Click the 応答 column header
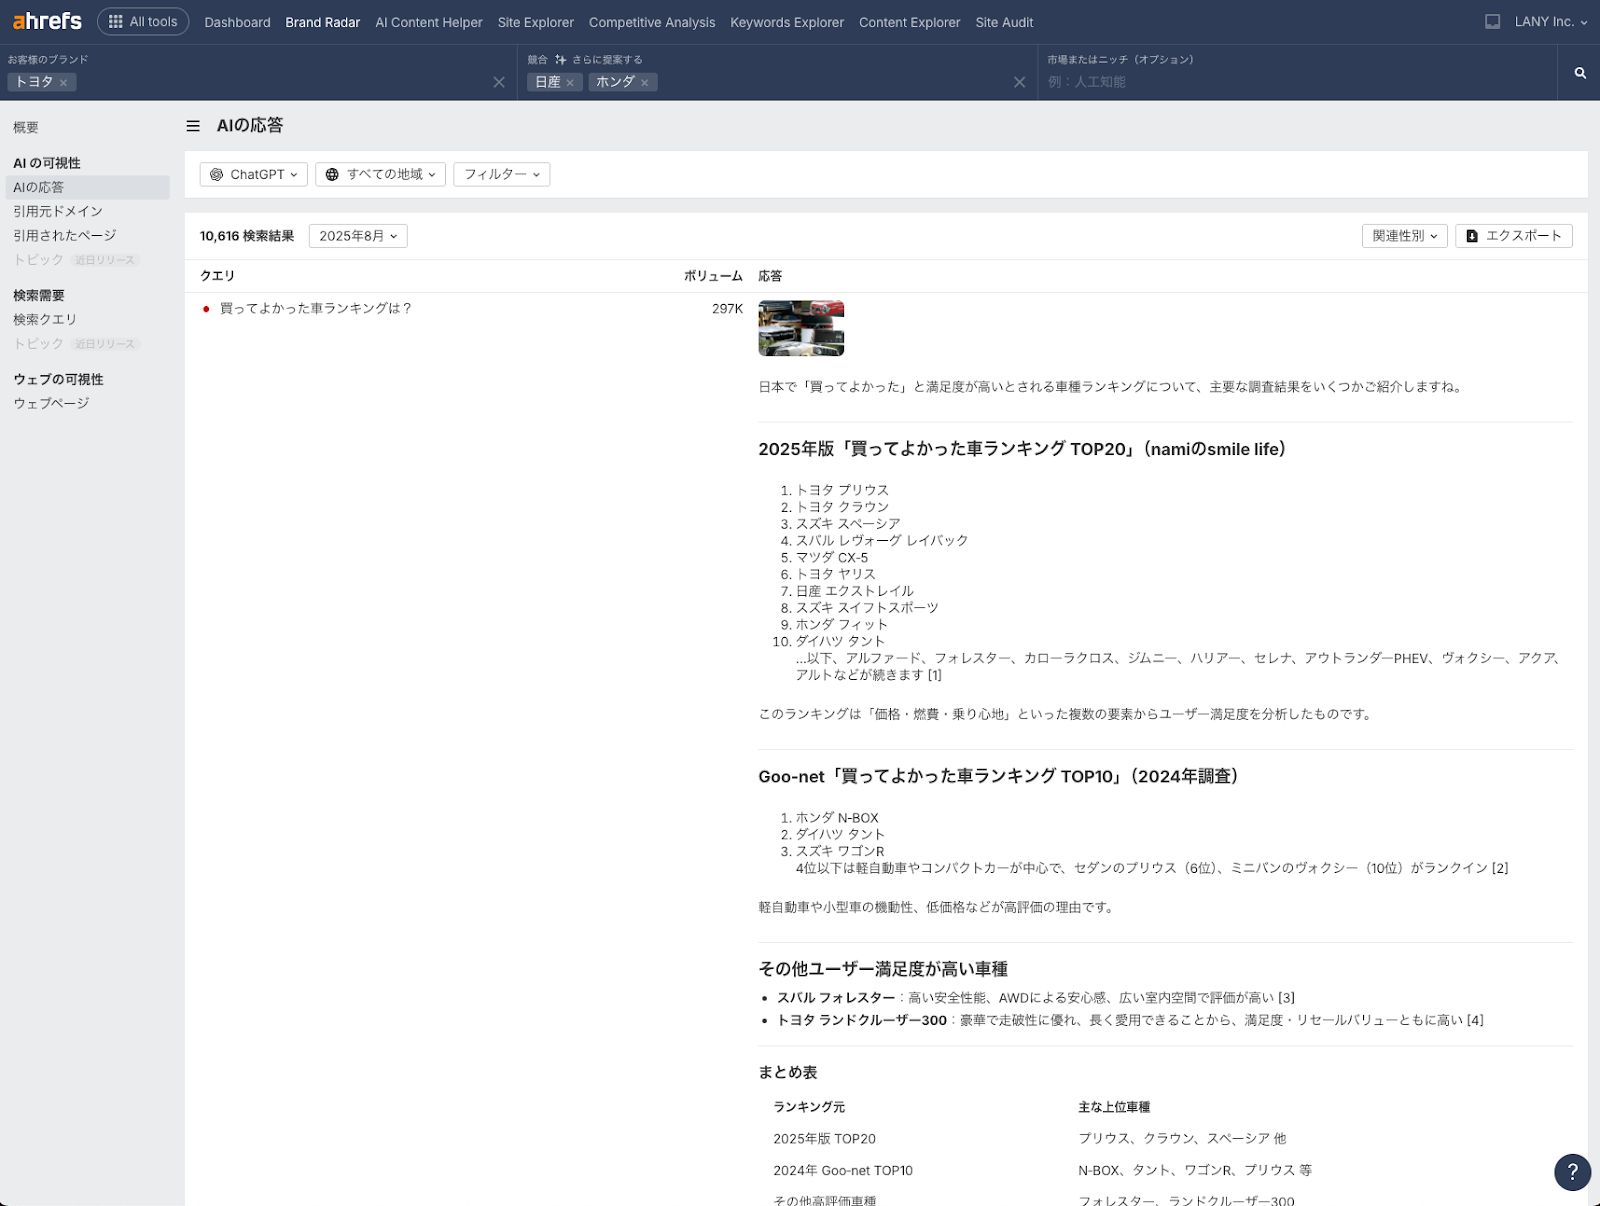 pyautogui.click(x=770, y=276)
